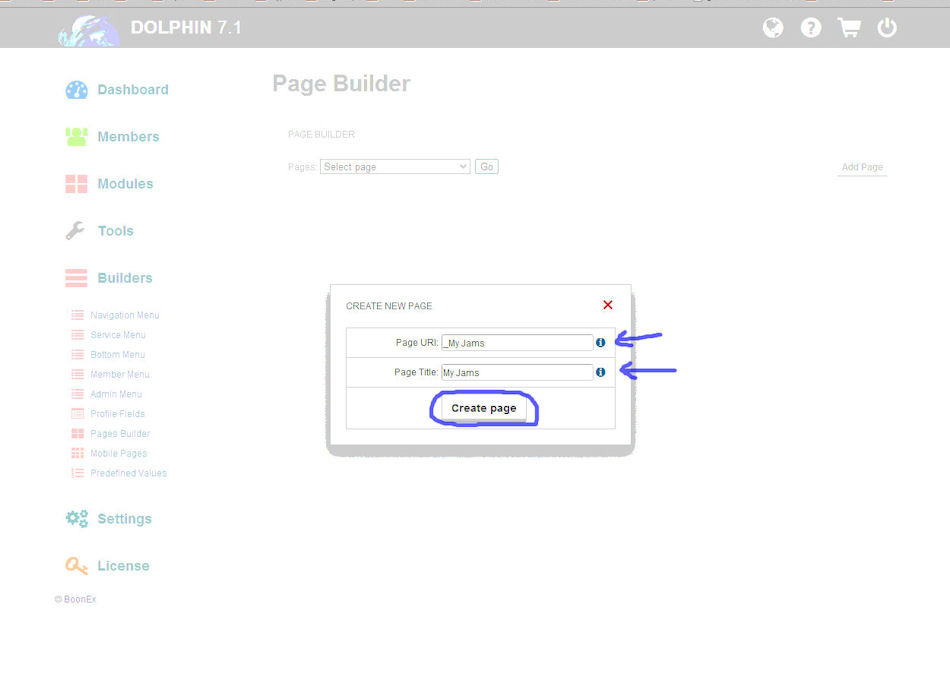This screenshot has width=950, height=690.
Task: Open the Dashboard section
Action: coord(133,90)
